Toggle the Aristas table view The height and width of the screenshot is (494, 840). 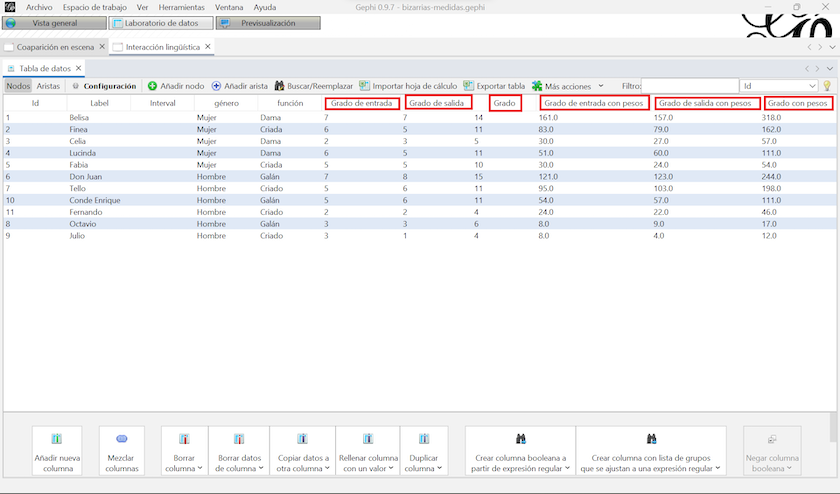click(48, 86)
